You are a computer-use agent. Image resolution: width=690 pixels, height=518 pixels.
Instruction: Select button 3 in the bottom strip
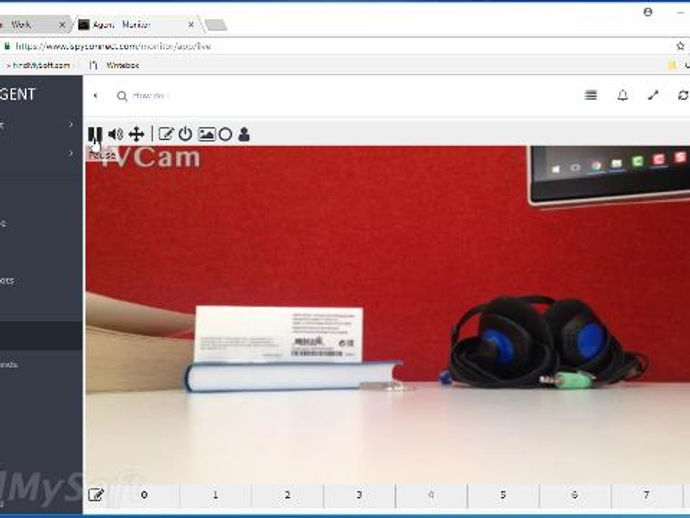359,495
